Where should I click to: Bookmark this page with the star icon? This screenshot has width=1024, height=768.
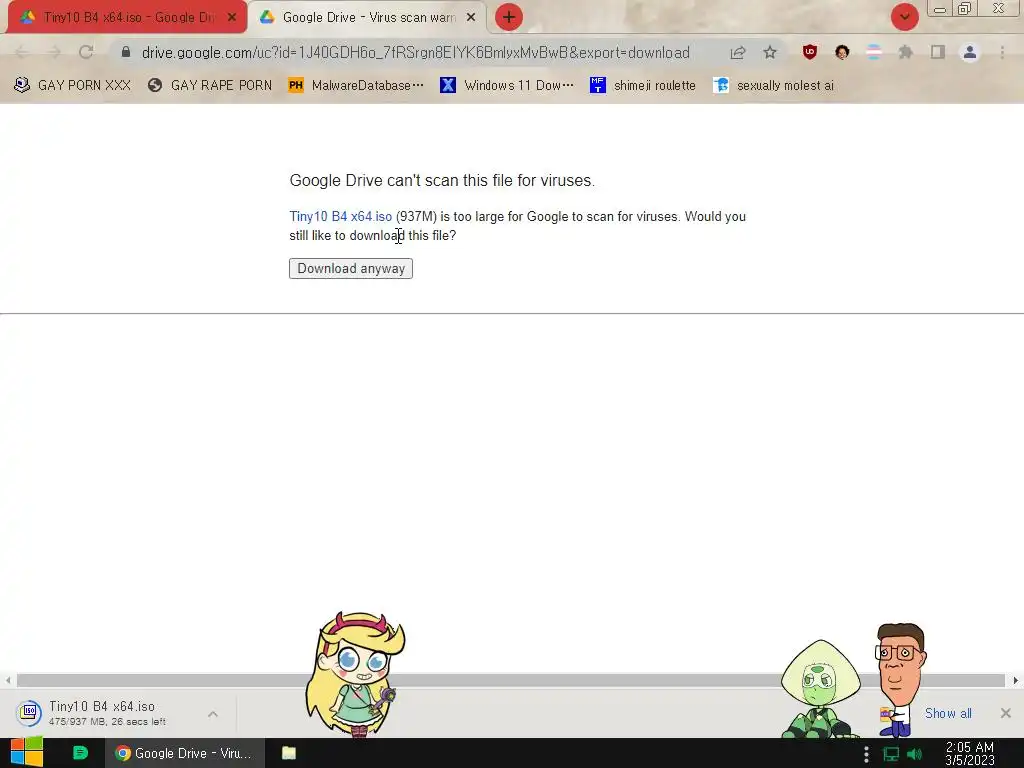tap(770, 52)
